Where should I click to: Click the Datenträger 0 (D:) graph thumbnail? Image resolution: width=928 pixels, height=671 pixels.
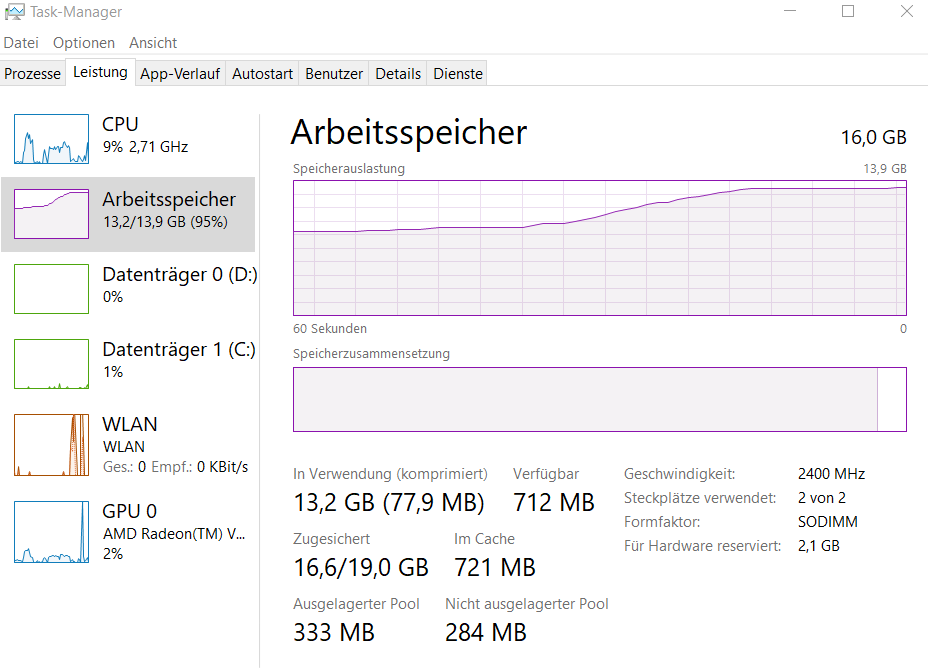click(x=51, y=289)
